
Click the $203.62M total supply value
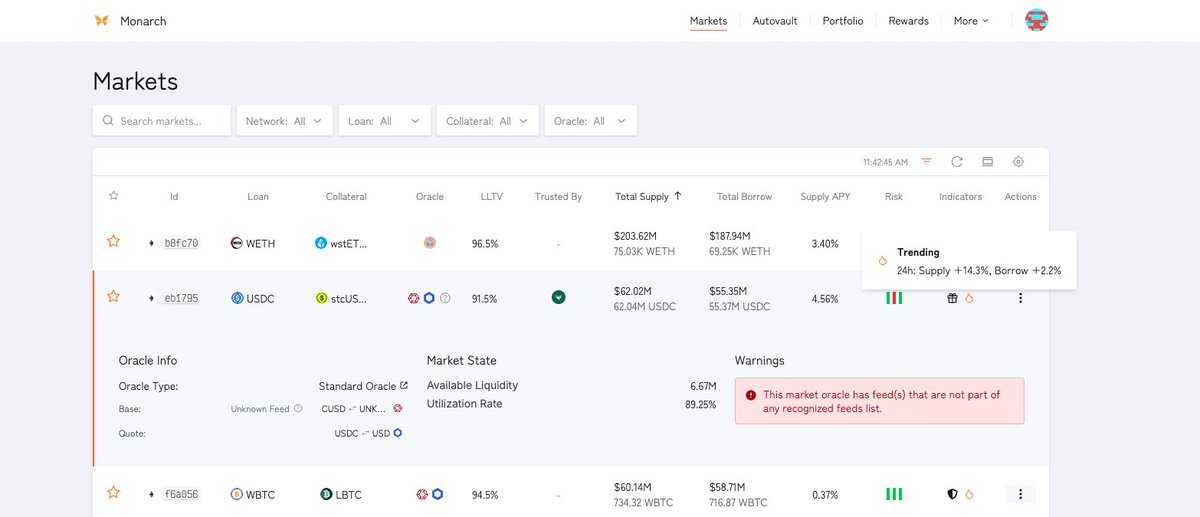click(x=636, y=236)
